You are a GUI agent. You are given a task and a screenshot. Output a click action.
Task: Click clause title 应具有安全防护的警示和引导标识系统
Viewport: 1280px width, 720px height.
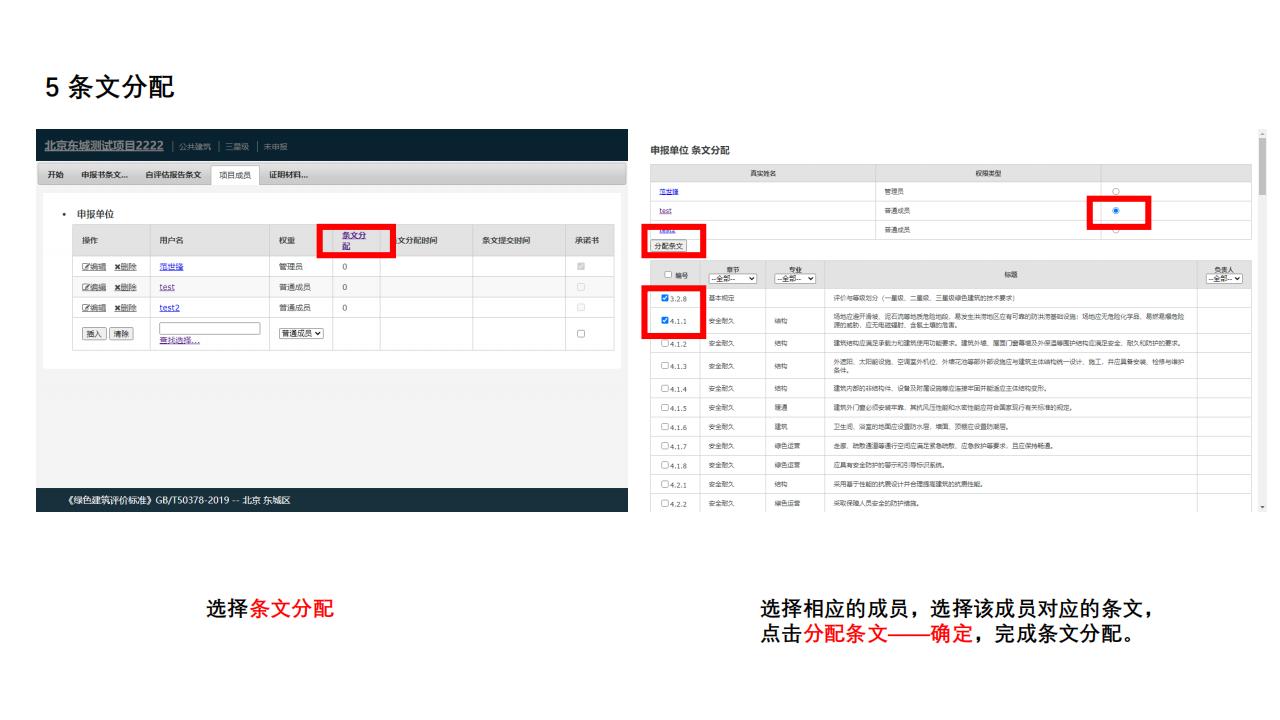tap(888, 464)
